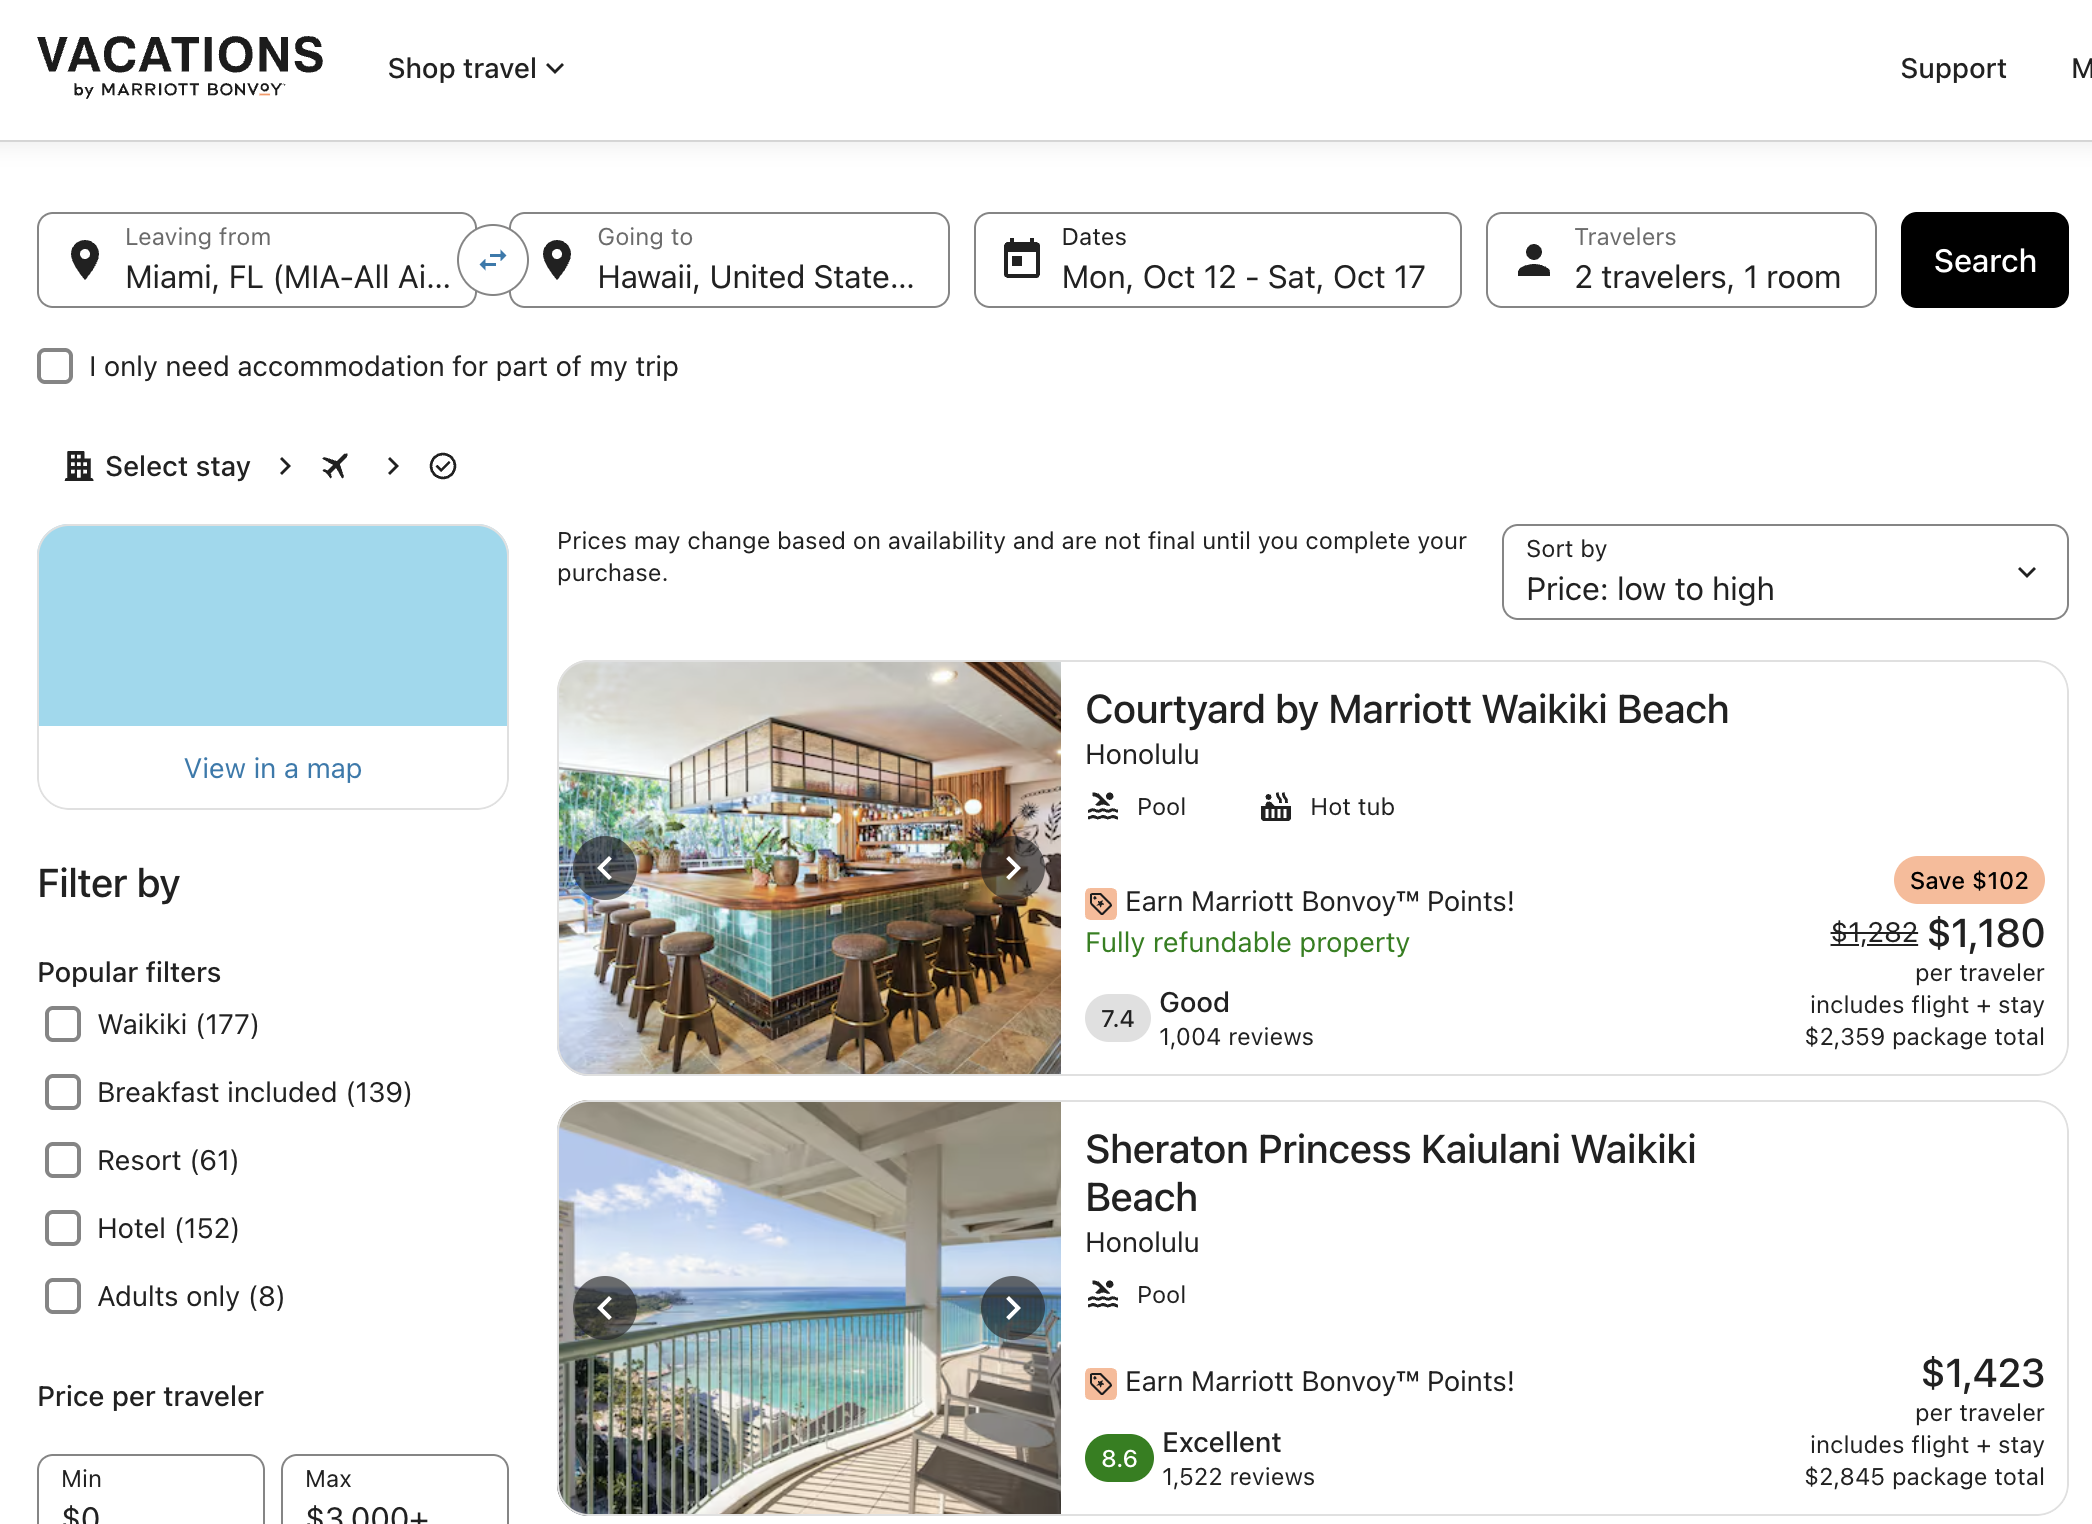Image resolution: width=2092 pixels, height=1524 pixels.
Task: Show next photo of Sheraton Princess Kaiulani
Action: click(x=1013, y=1307)
